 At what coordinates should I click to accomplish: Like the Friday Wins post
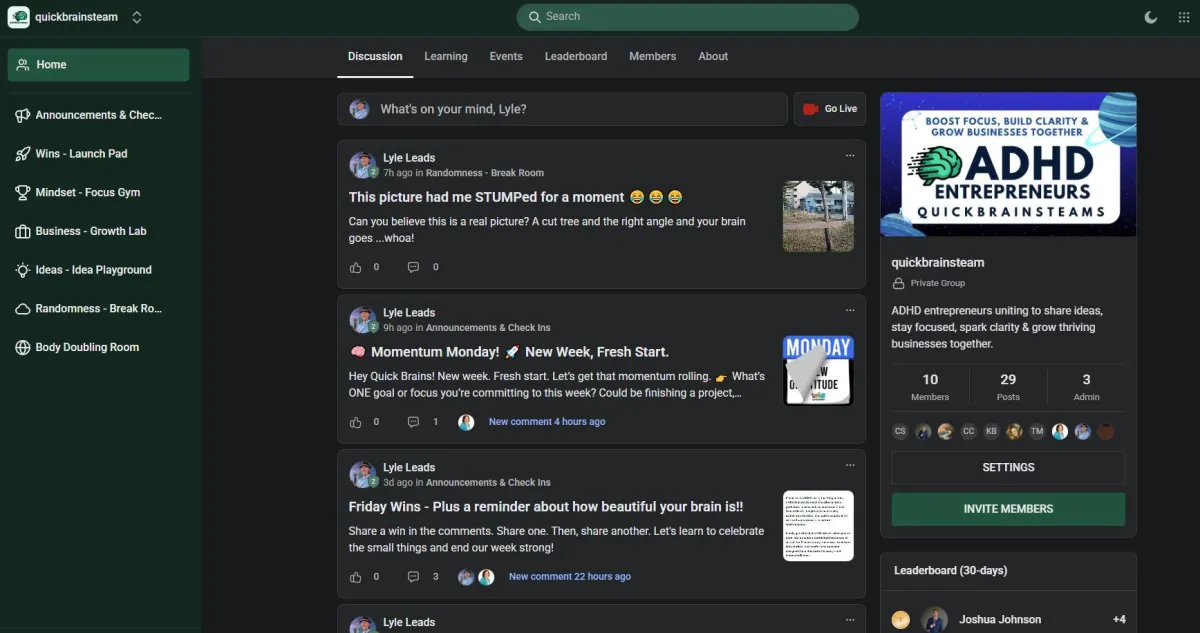click(356, 577)
